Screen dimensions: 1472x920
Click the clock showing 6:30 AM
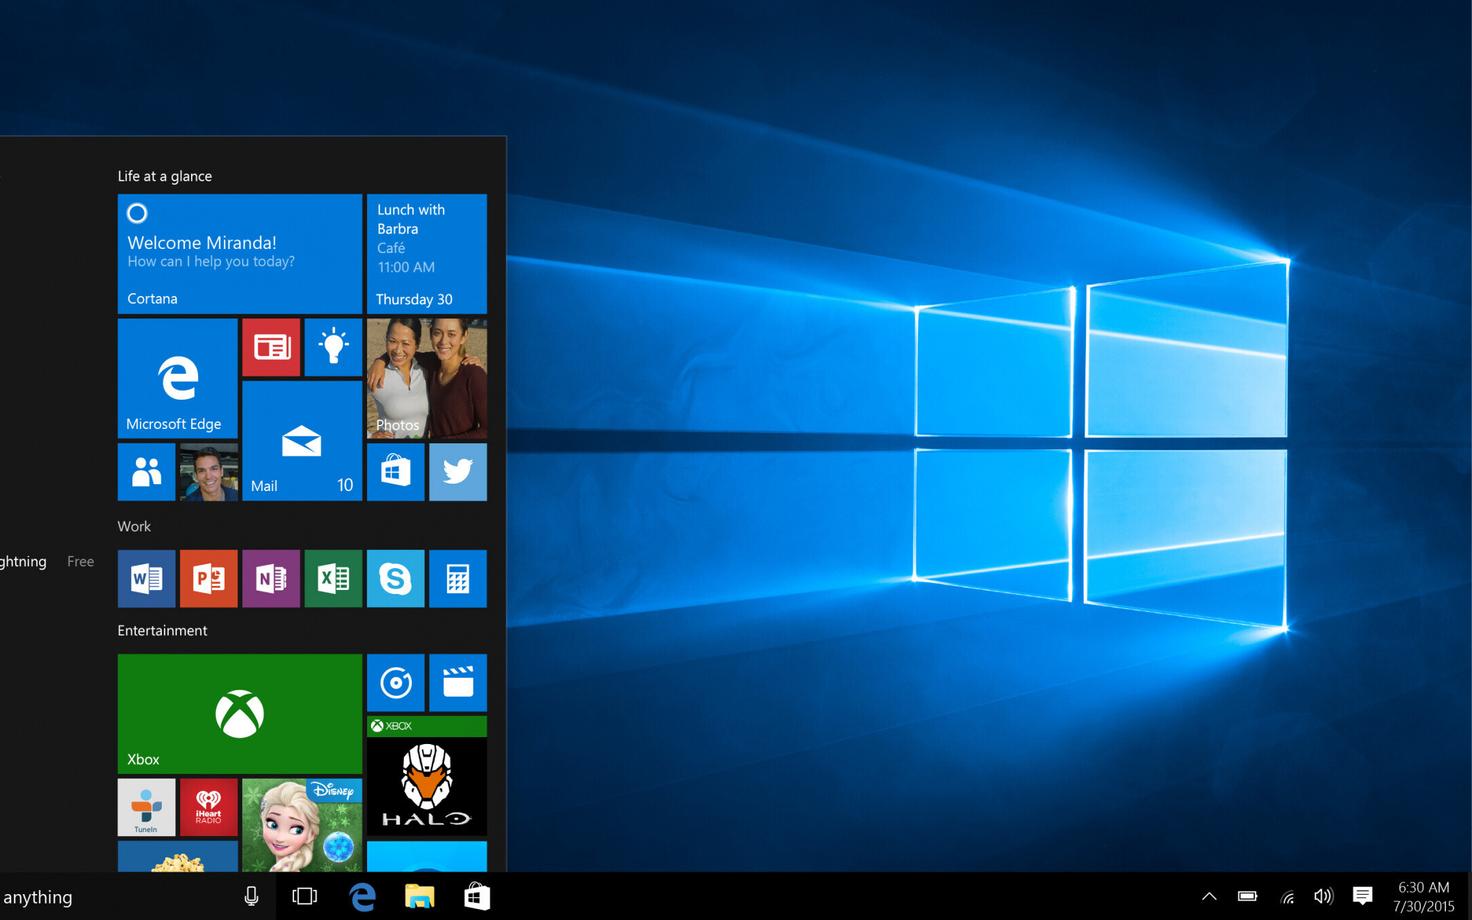1423,897
